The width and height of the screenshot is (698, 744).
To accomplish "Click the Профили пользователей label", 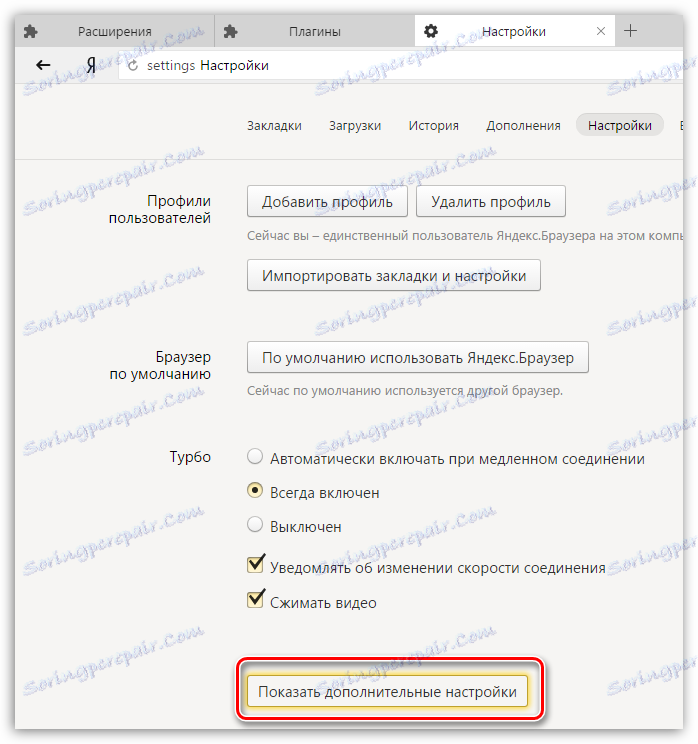I will [x=160, y=209].
